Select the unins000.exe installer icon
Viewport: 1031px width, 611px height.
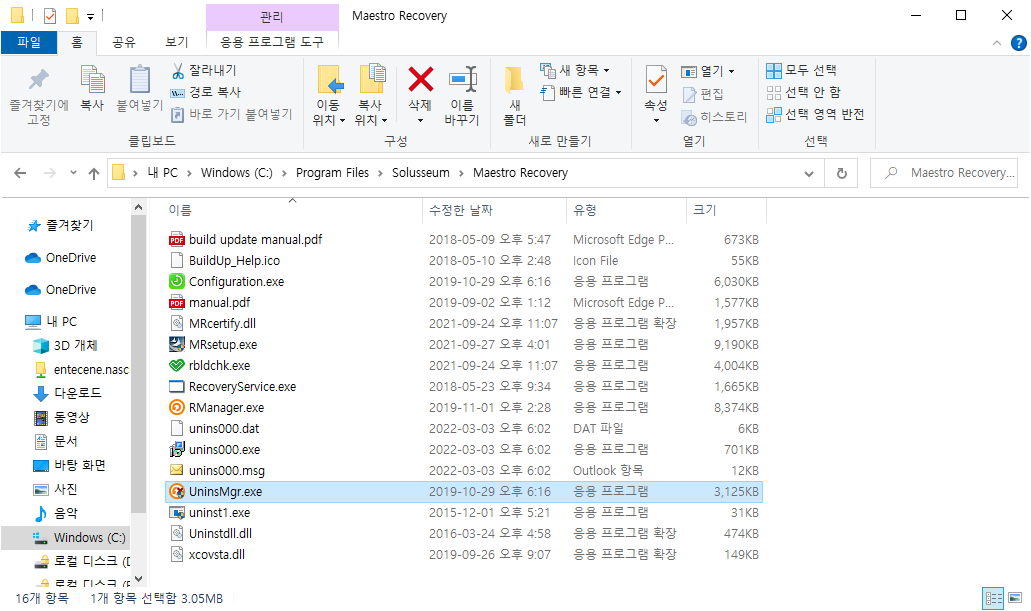pos(177,449)
